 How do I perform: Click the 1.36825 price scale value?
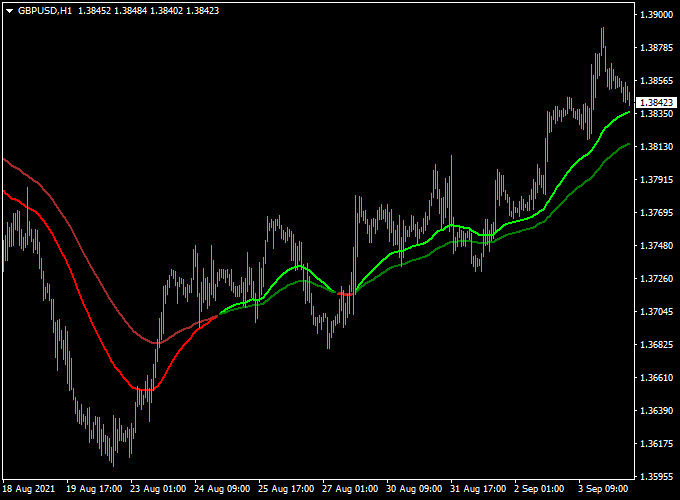point(657,344)
